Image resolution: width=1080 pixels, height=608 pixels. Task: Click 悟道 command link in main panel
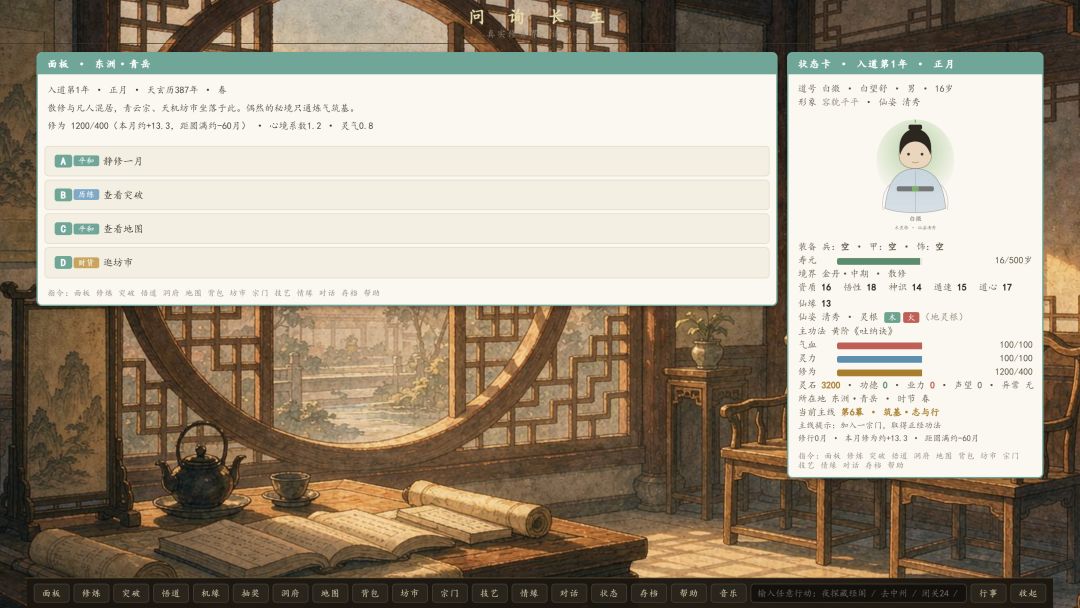coord(149,293)
